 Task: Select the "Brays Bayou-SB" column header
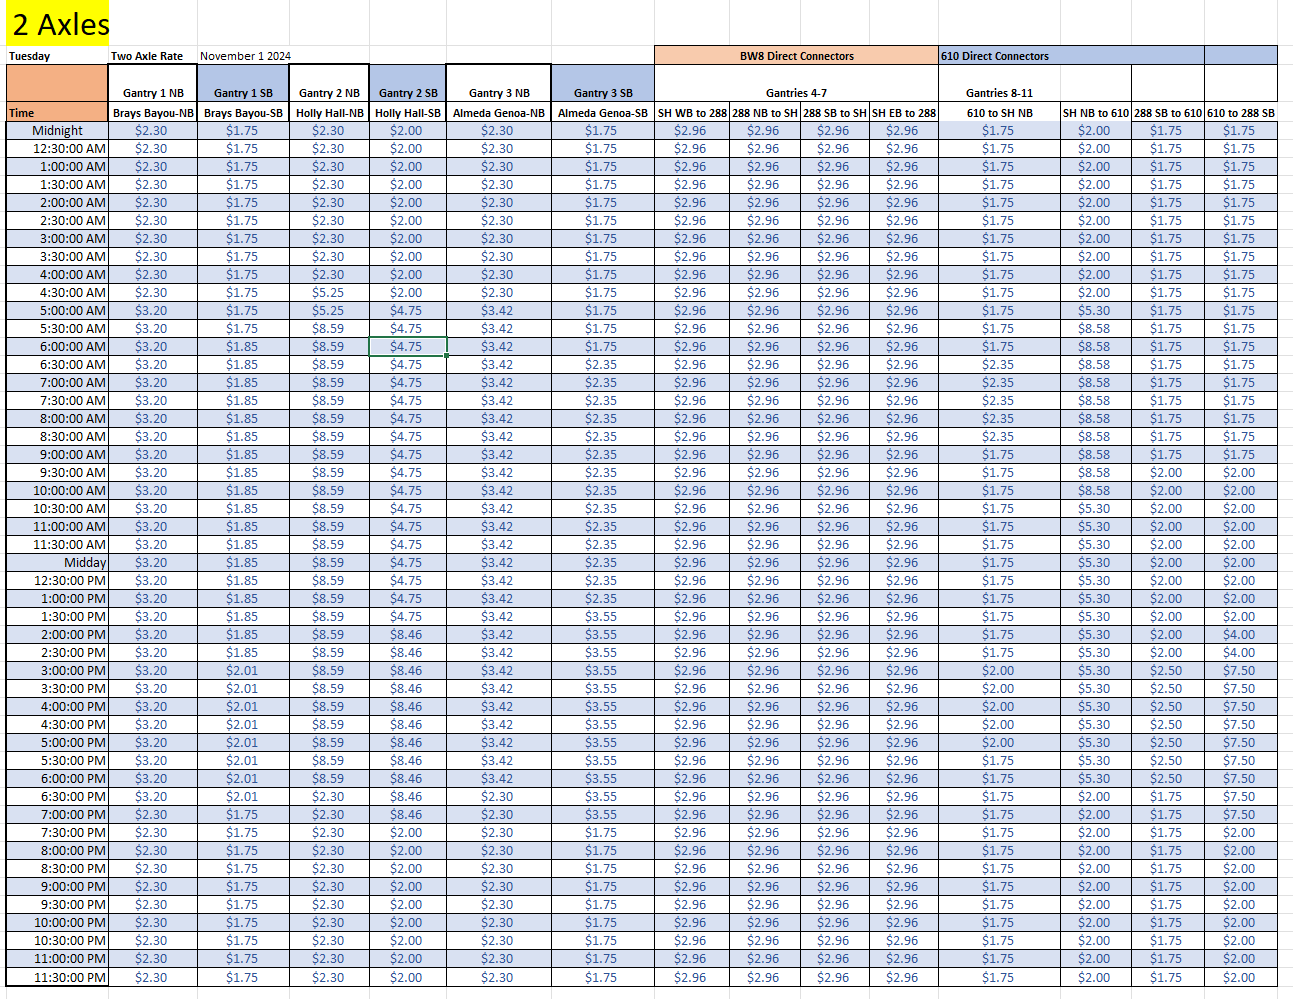point(243,113)
